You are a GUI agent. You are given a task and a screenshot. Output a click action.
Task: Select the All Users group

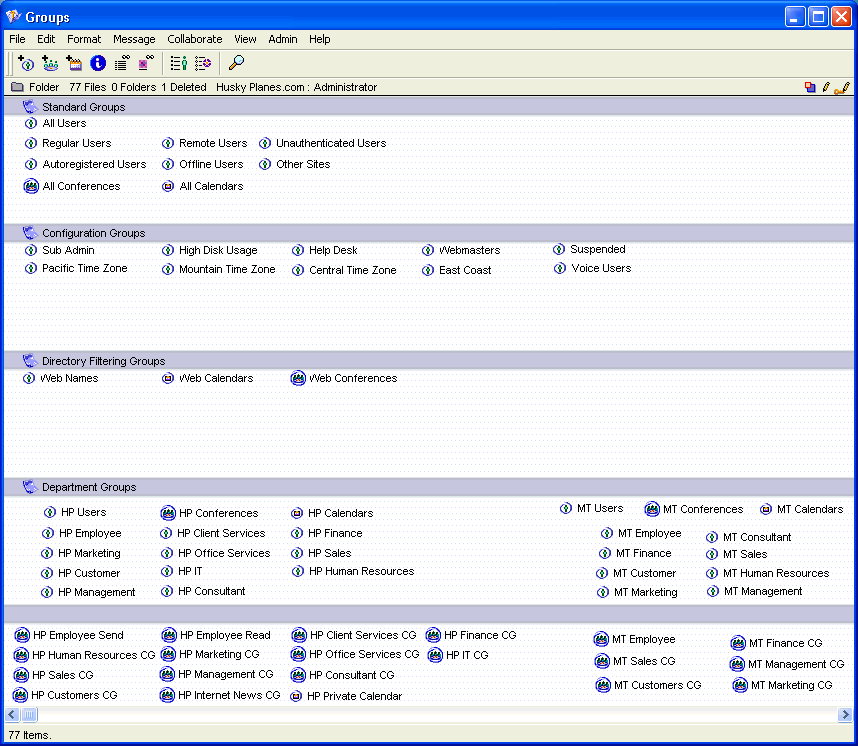click(x=64, y=123)
